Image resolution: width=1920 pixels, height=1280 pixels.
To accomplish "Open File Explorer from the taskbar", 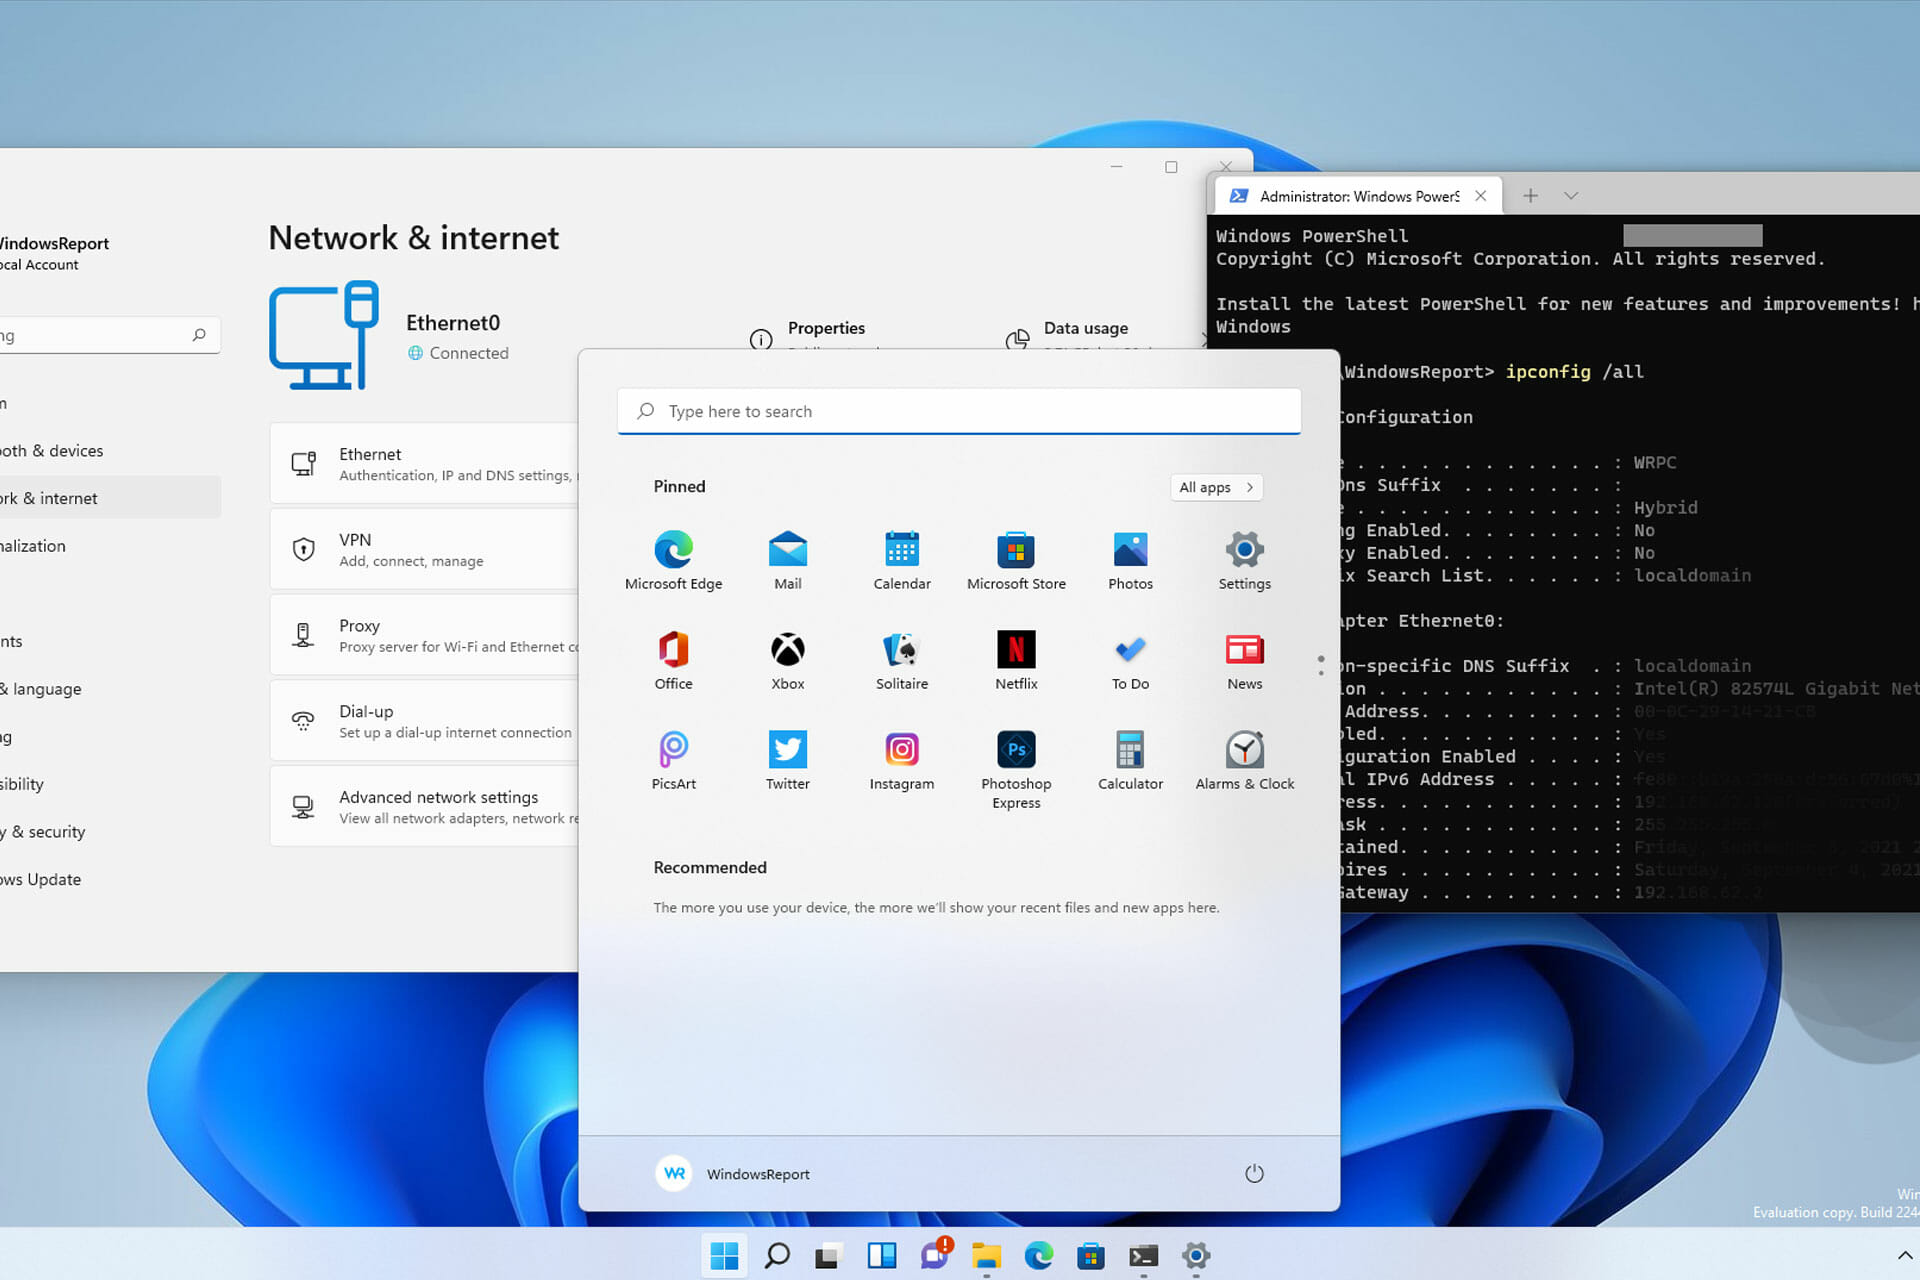I will pyautogui.click(x=986, y=1255).
